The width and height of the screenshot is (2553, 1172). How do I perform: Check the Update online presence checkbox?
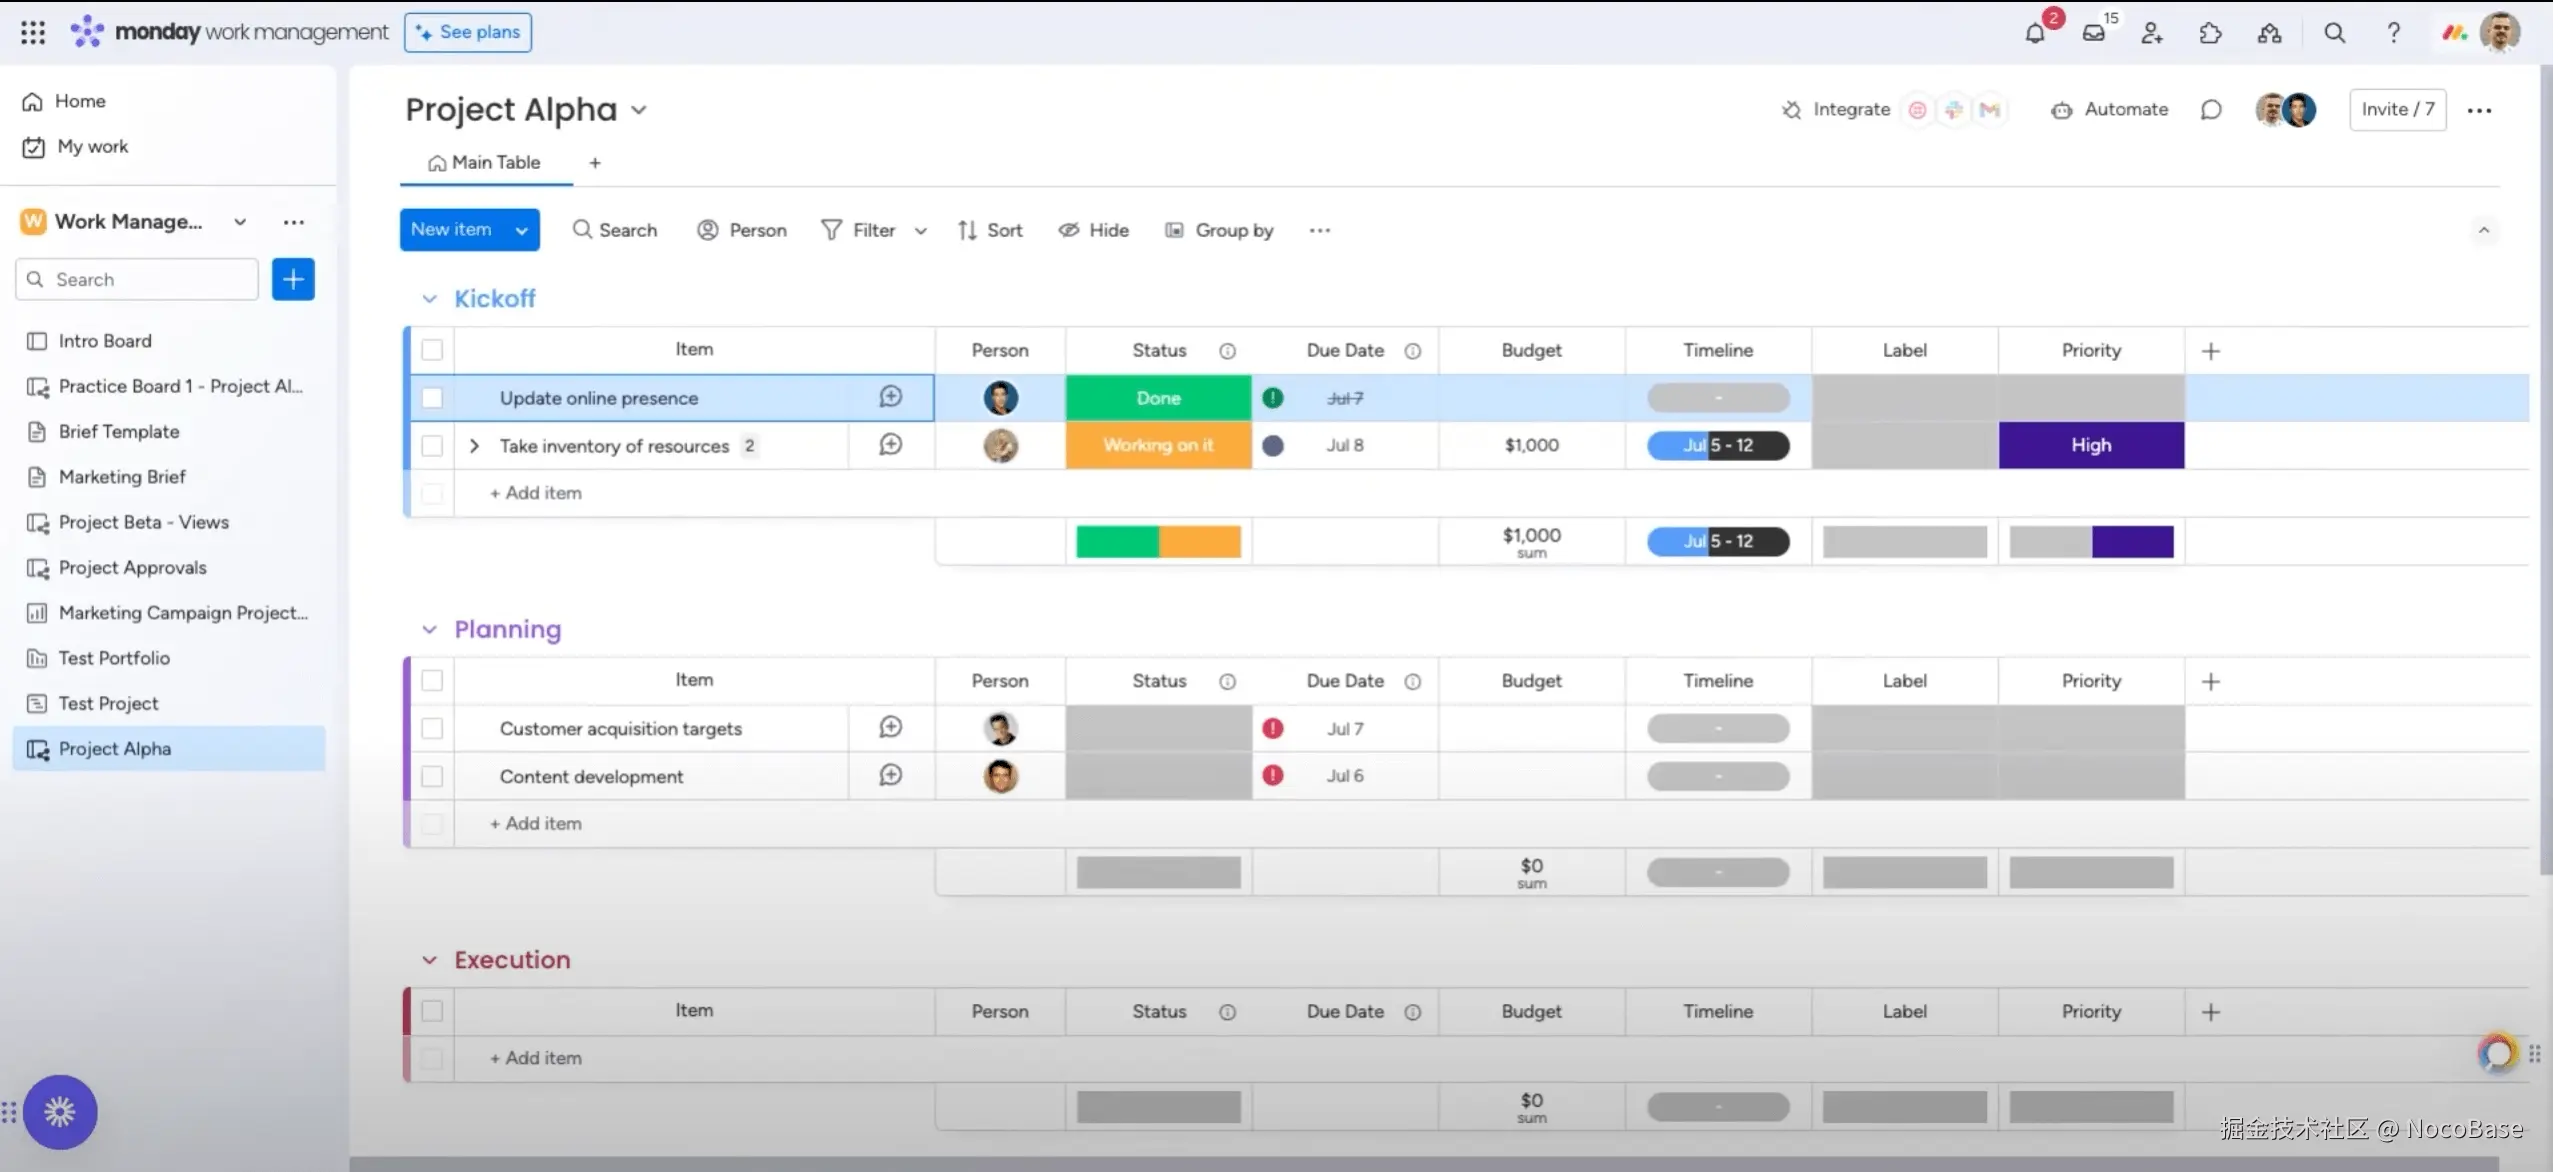(x=432, y=398)
